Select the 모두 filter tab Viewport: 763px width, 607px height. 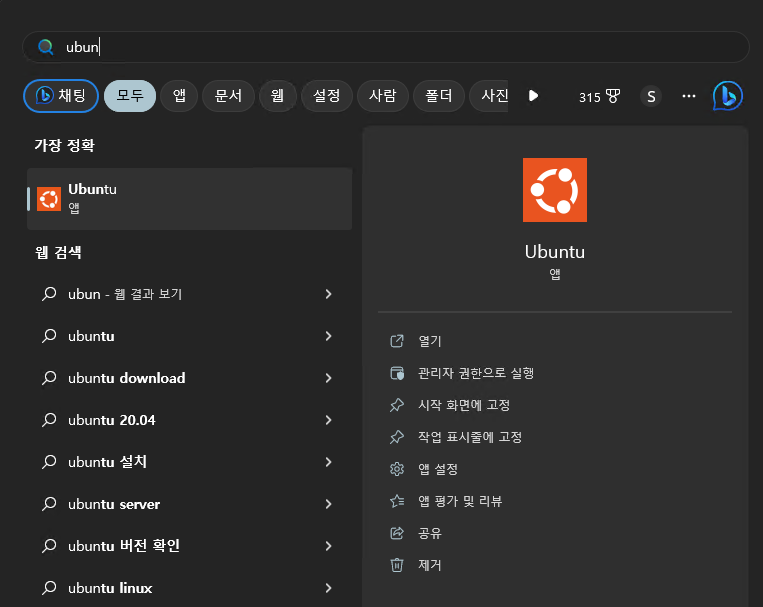pos(130,96)
